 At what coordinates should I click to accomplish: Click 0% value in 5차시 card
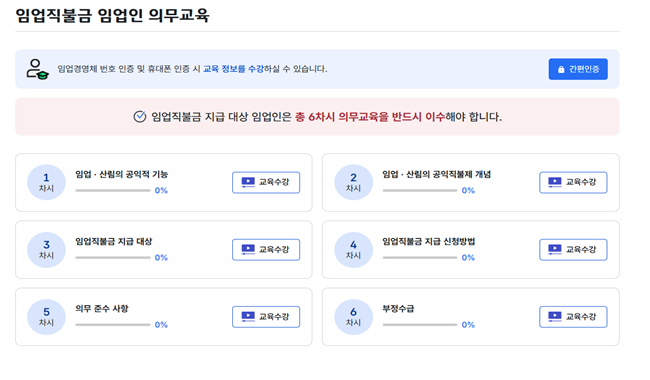(161, 325)
